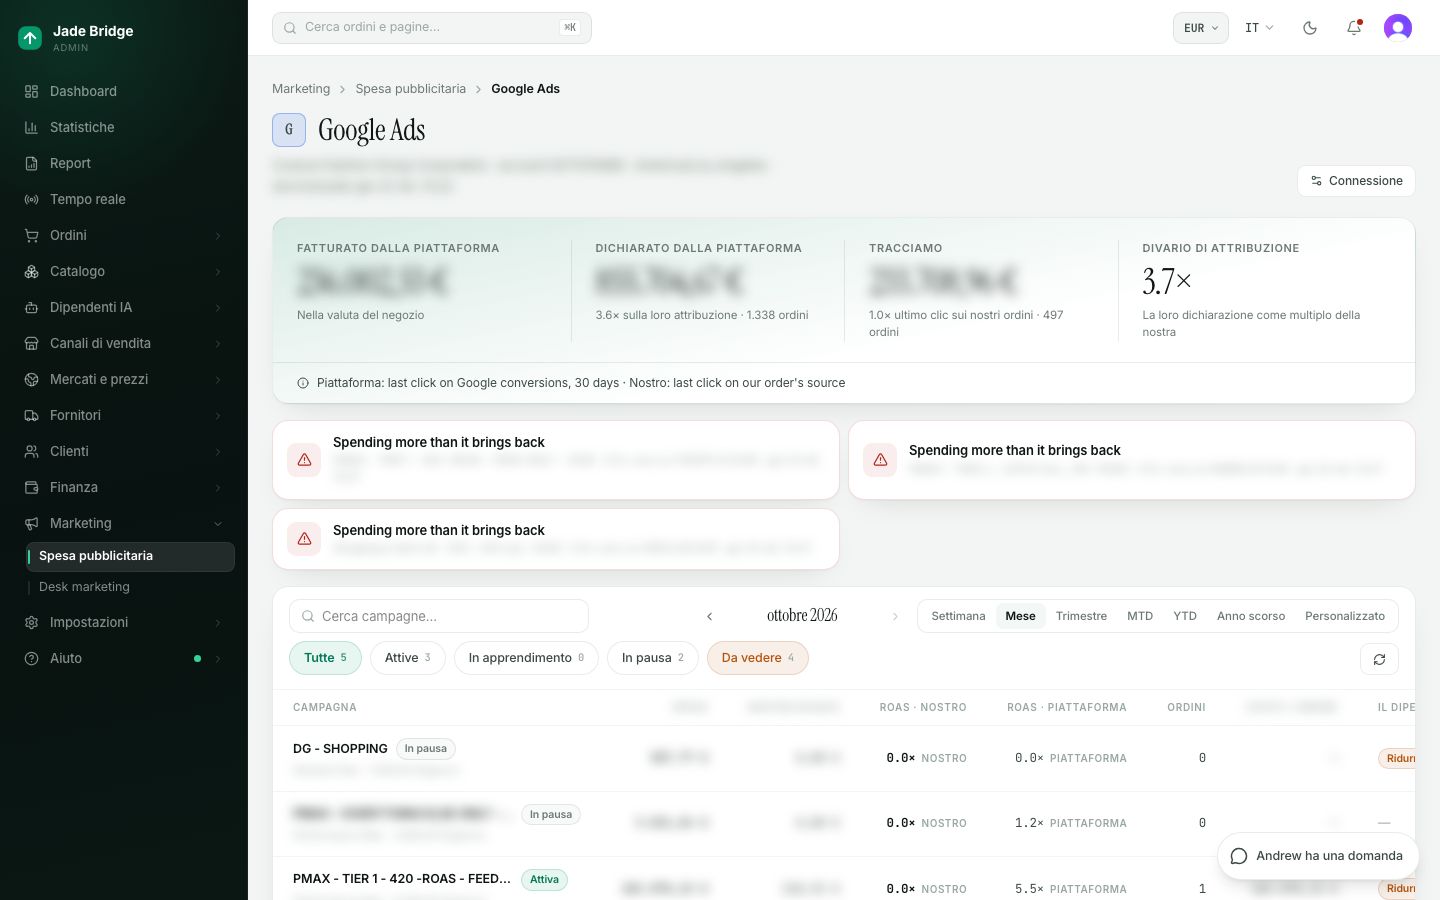The image size is (1440, 900).
Task: Select the Anno scorso period tab
Action: point(1251,616)
